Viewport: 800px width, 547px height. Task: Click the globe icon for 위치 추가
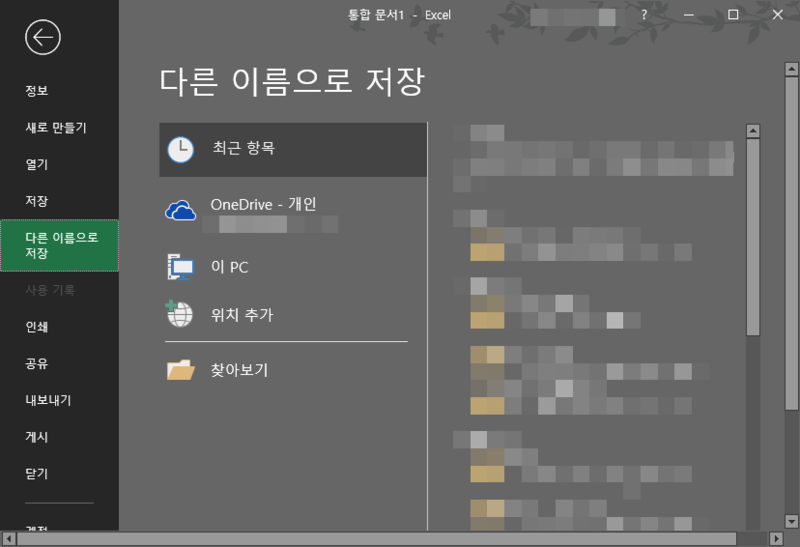tap(179, 314)
